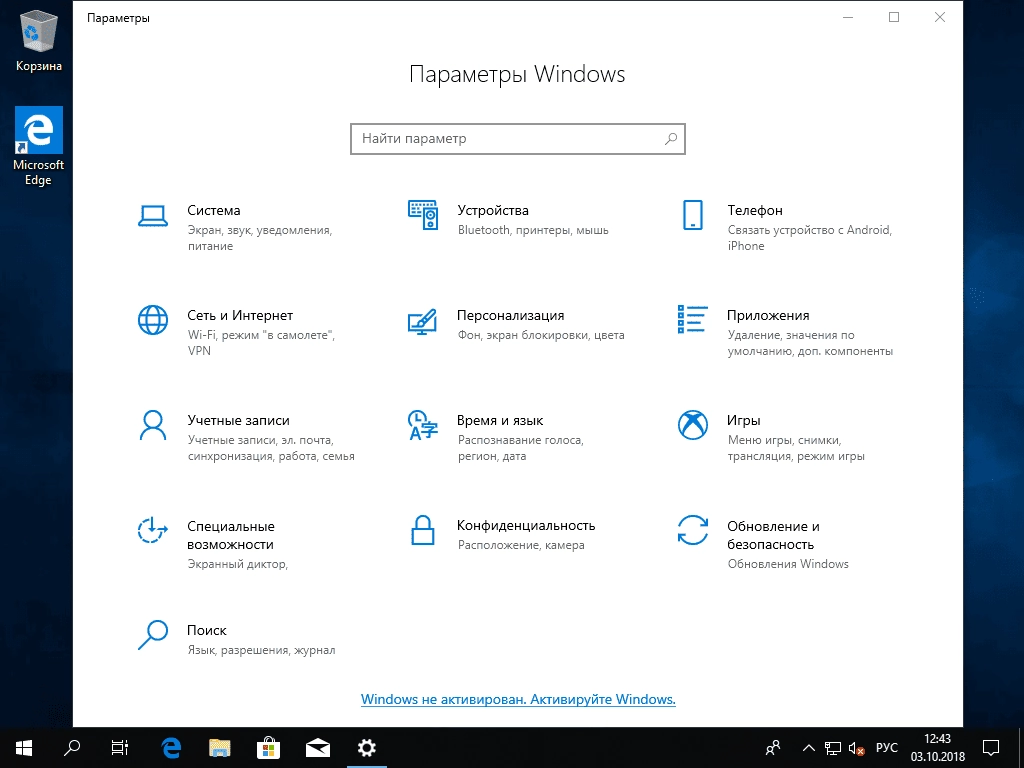The image size is (1024, 768).
Task: Open the Специальные возможности title
Action: (231, 535)
